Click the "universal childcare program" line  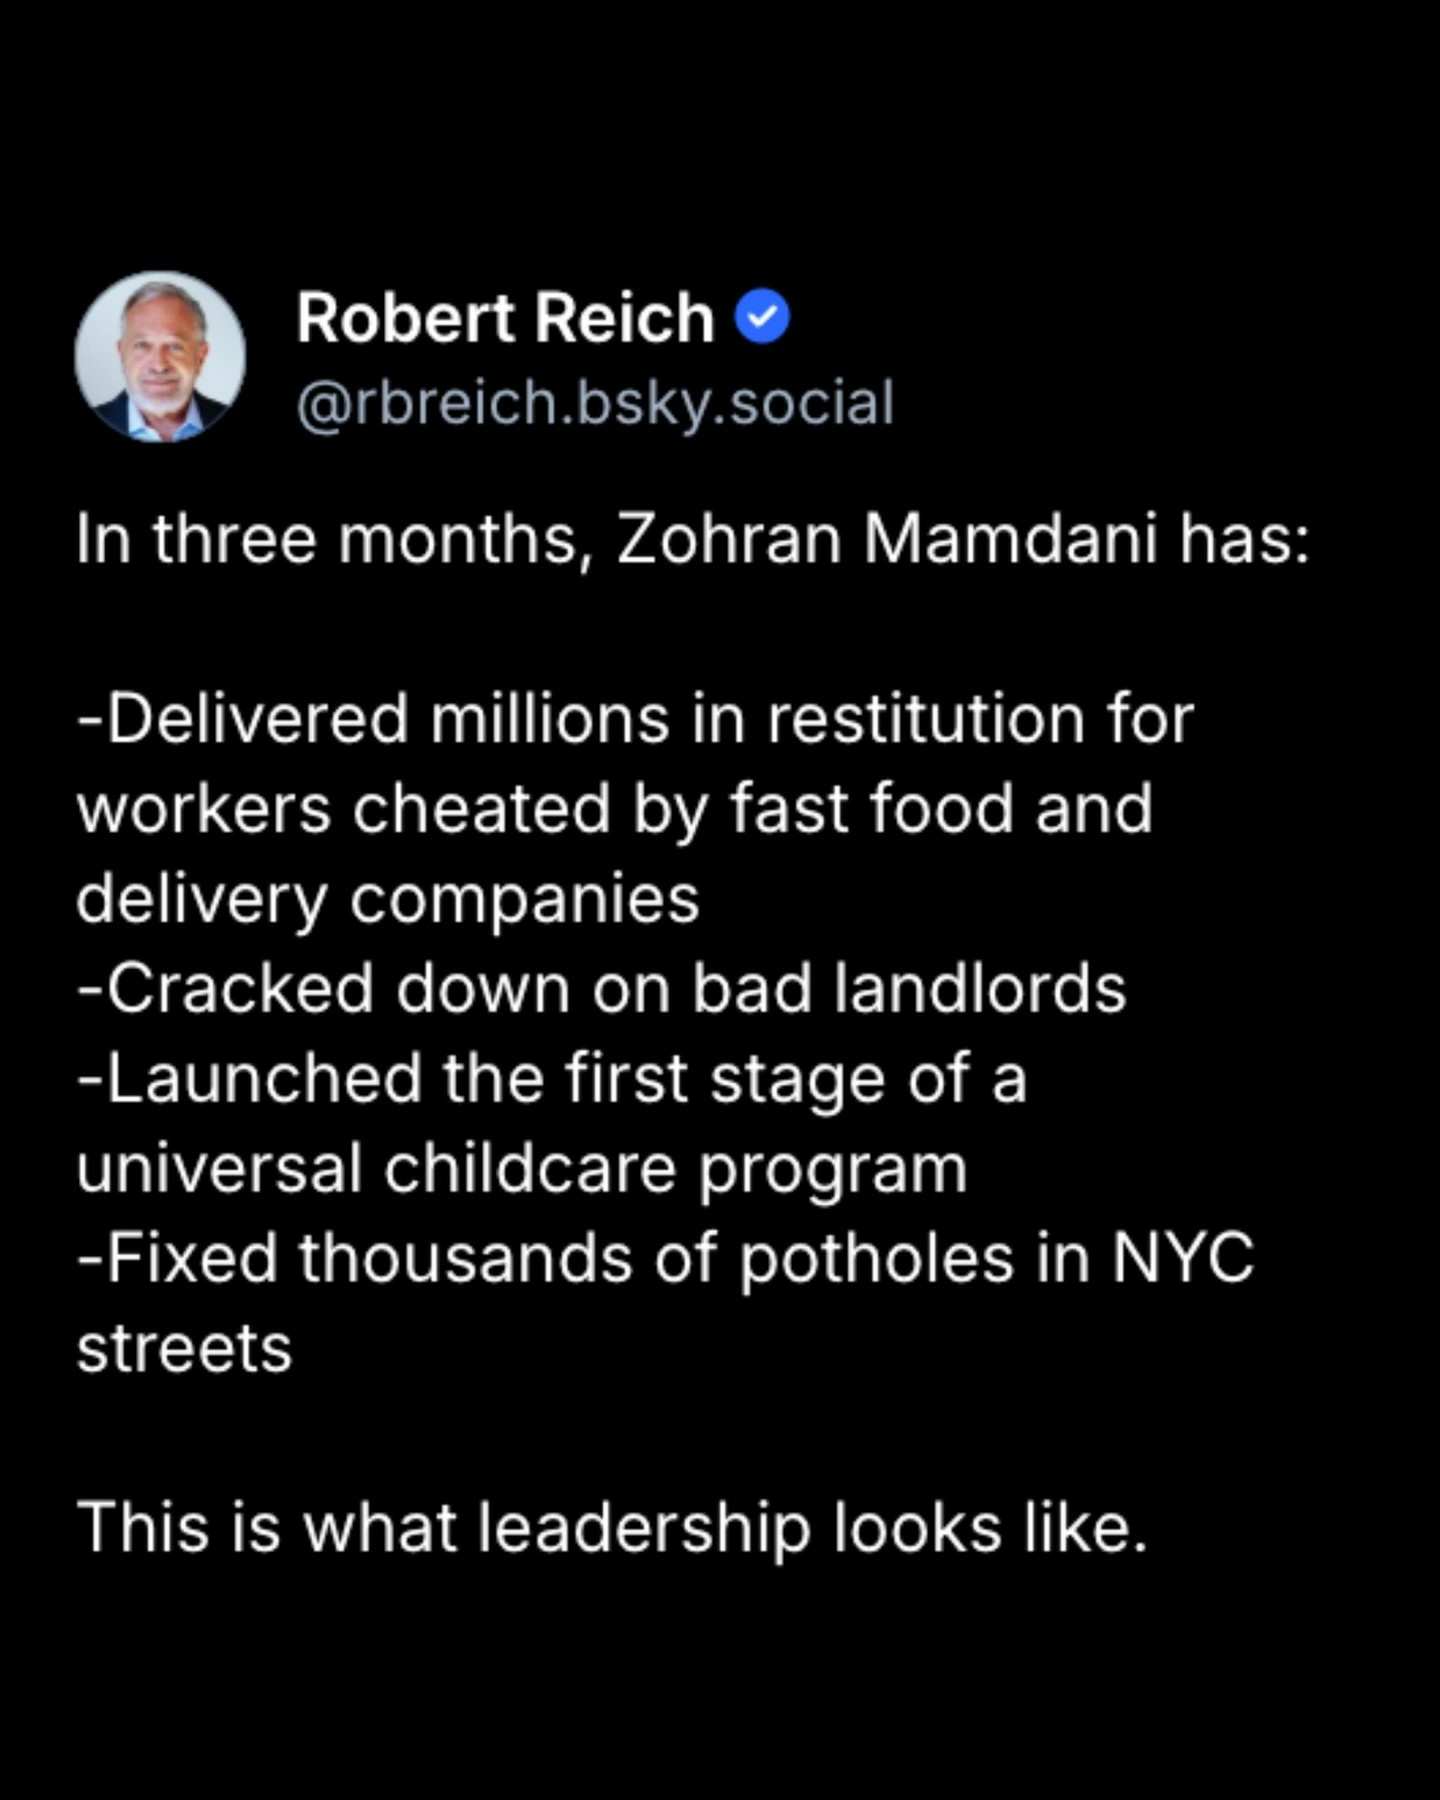click(x=522, y=1168)
